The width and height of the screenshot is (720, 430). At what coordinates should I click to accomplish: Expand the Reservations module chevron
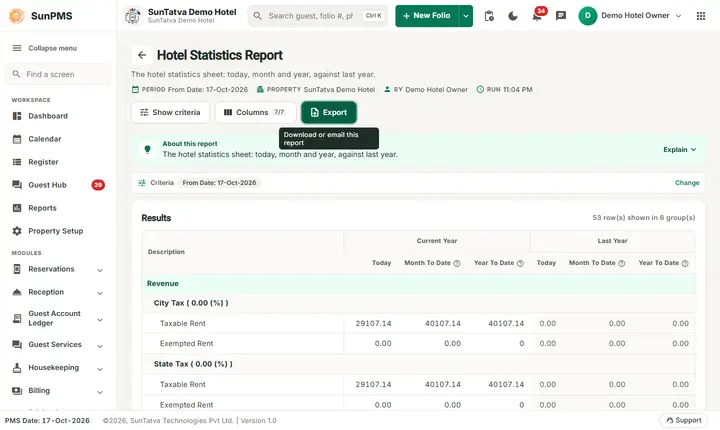[100, 270]
